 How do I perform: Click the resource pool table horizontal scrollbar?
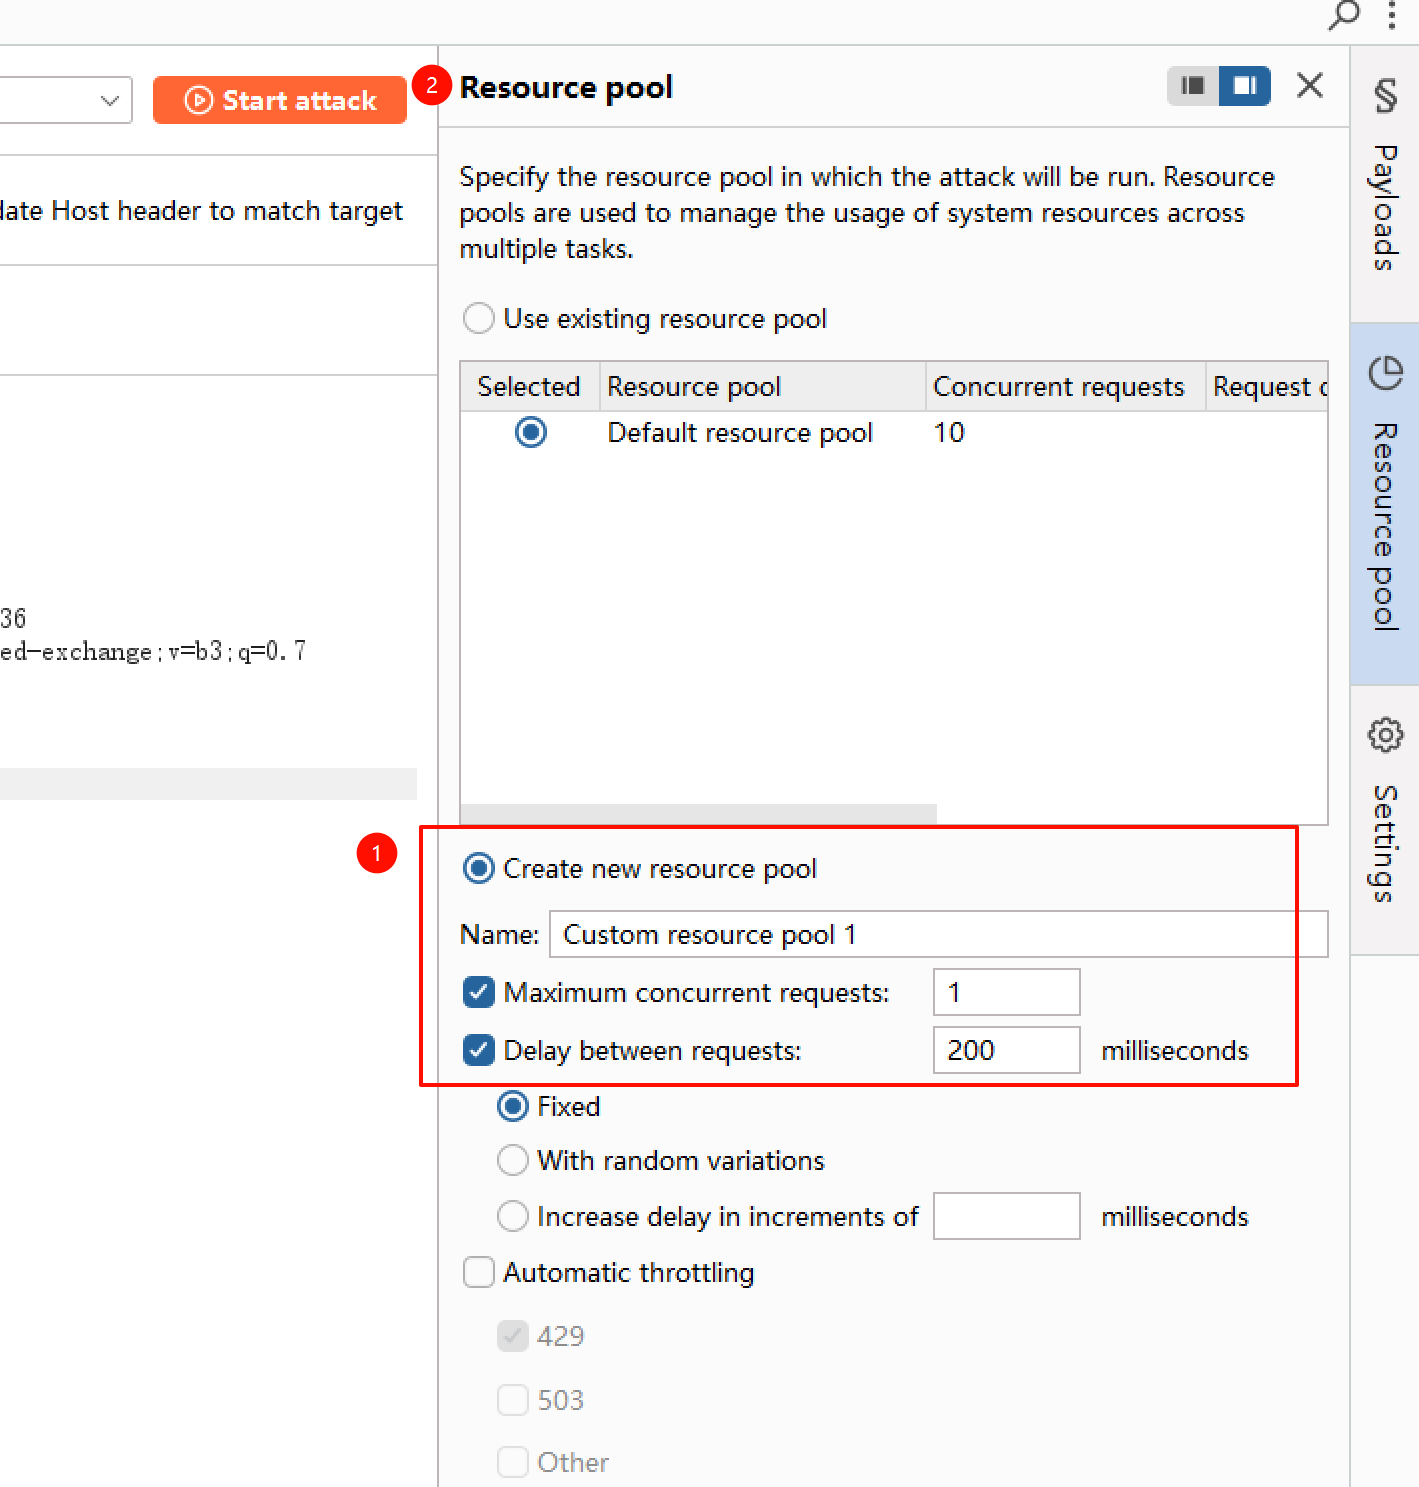698,814
